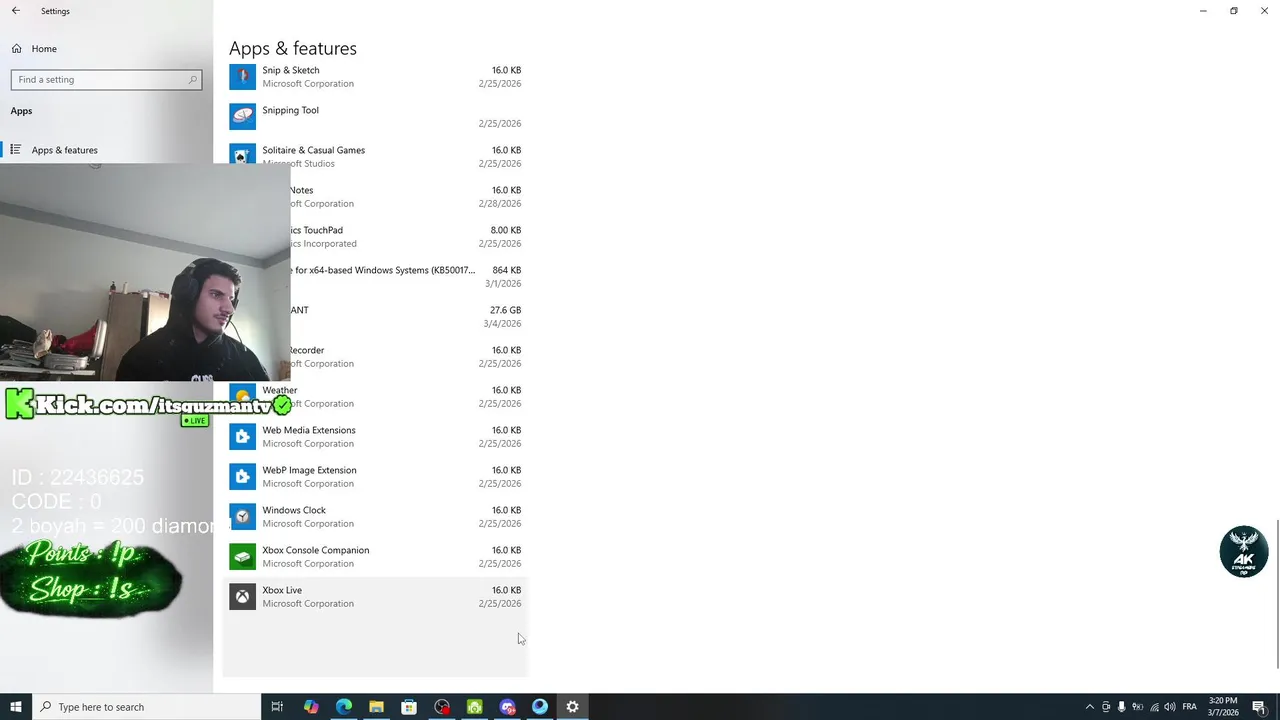Click the Xbox Console Companion icon
The height and width of the screenshot is (720, 1280).
pos(242,557)
